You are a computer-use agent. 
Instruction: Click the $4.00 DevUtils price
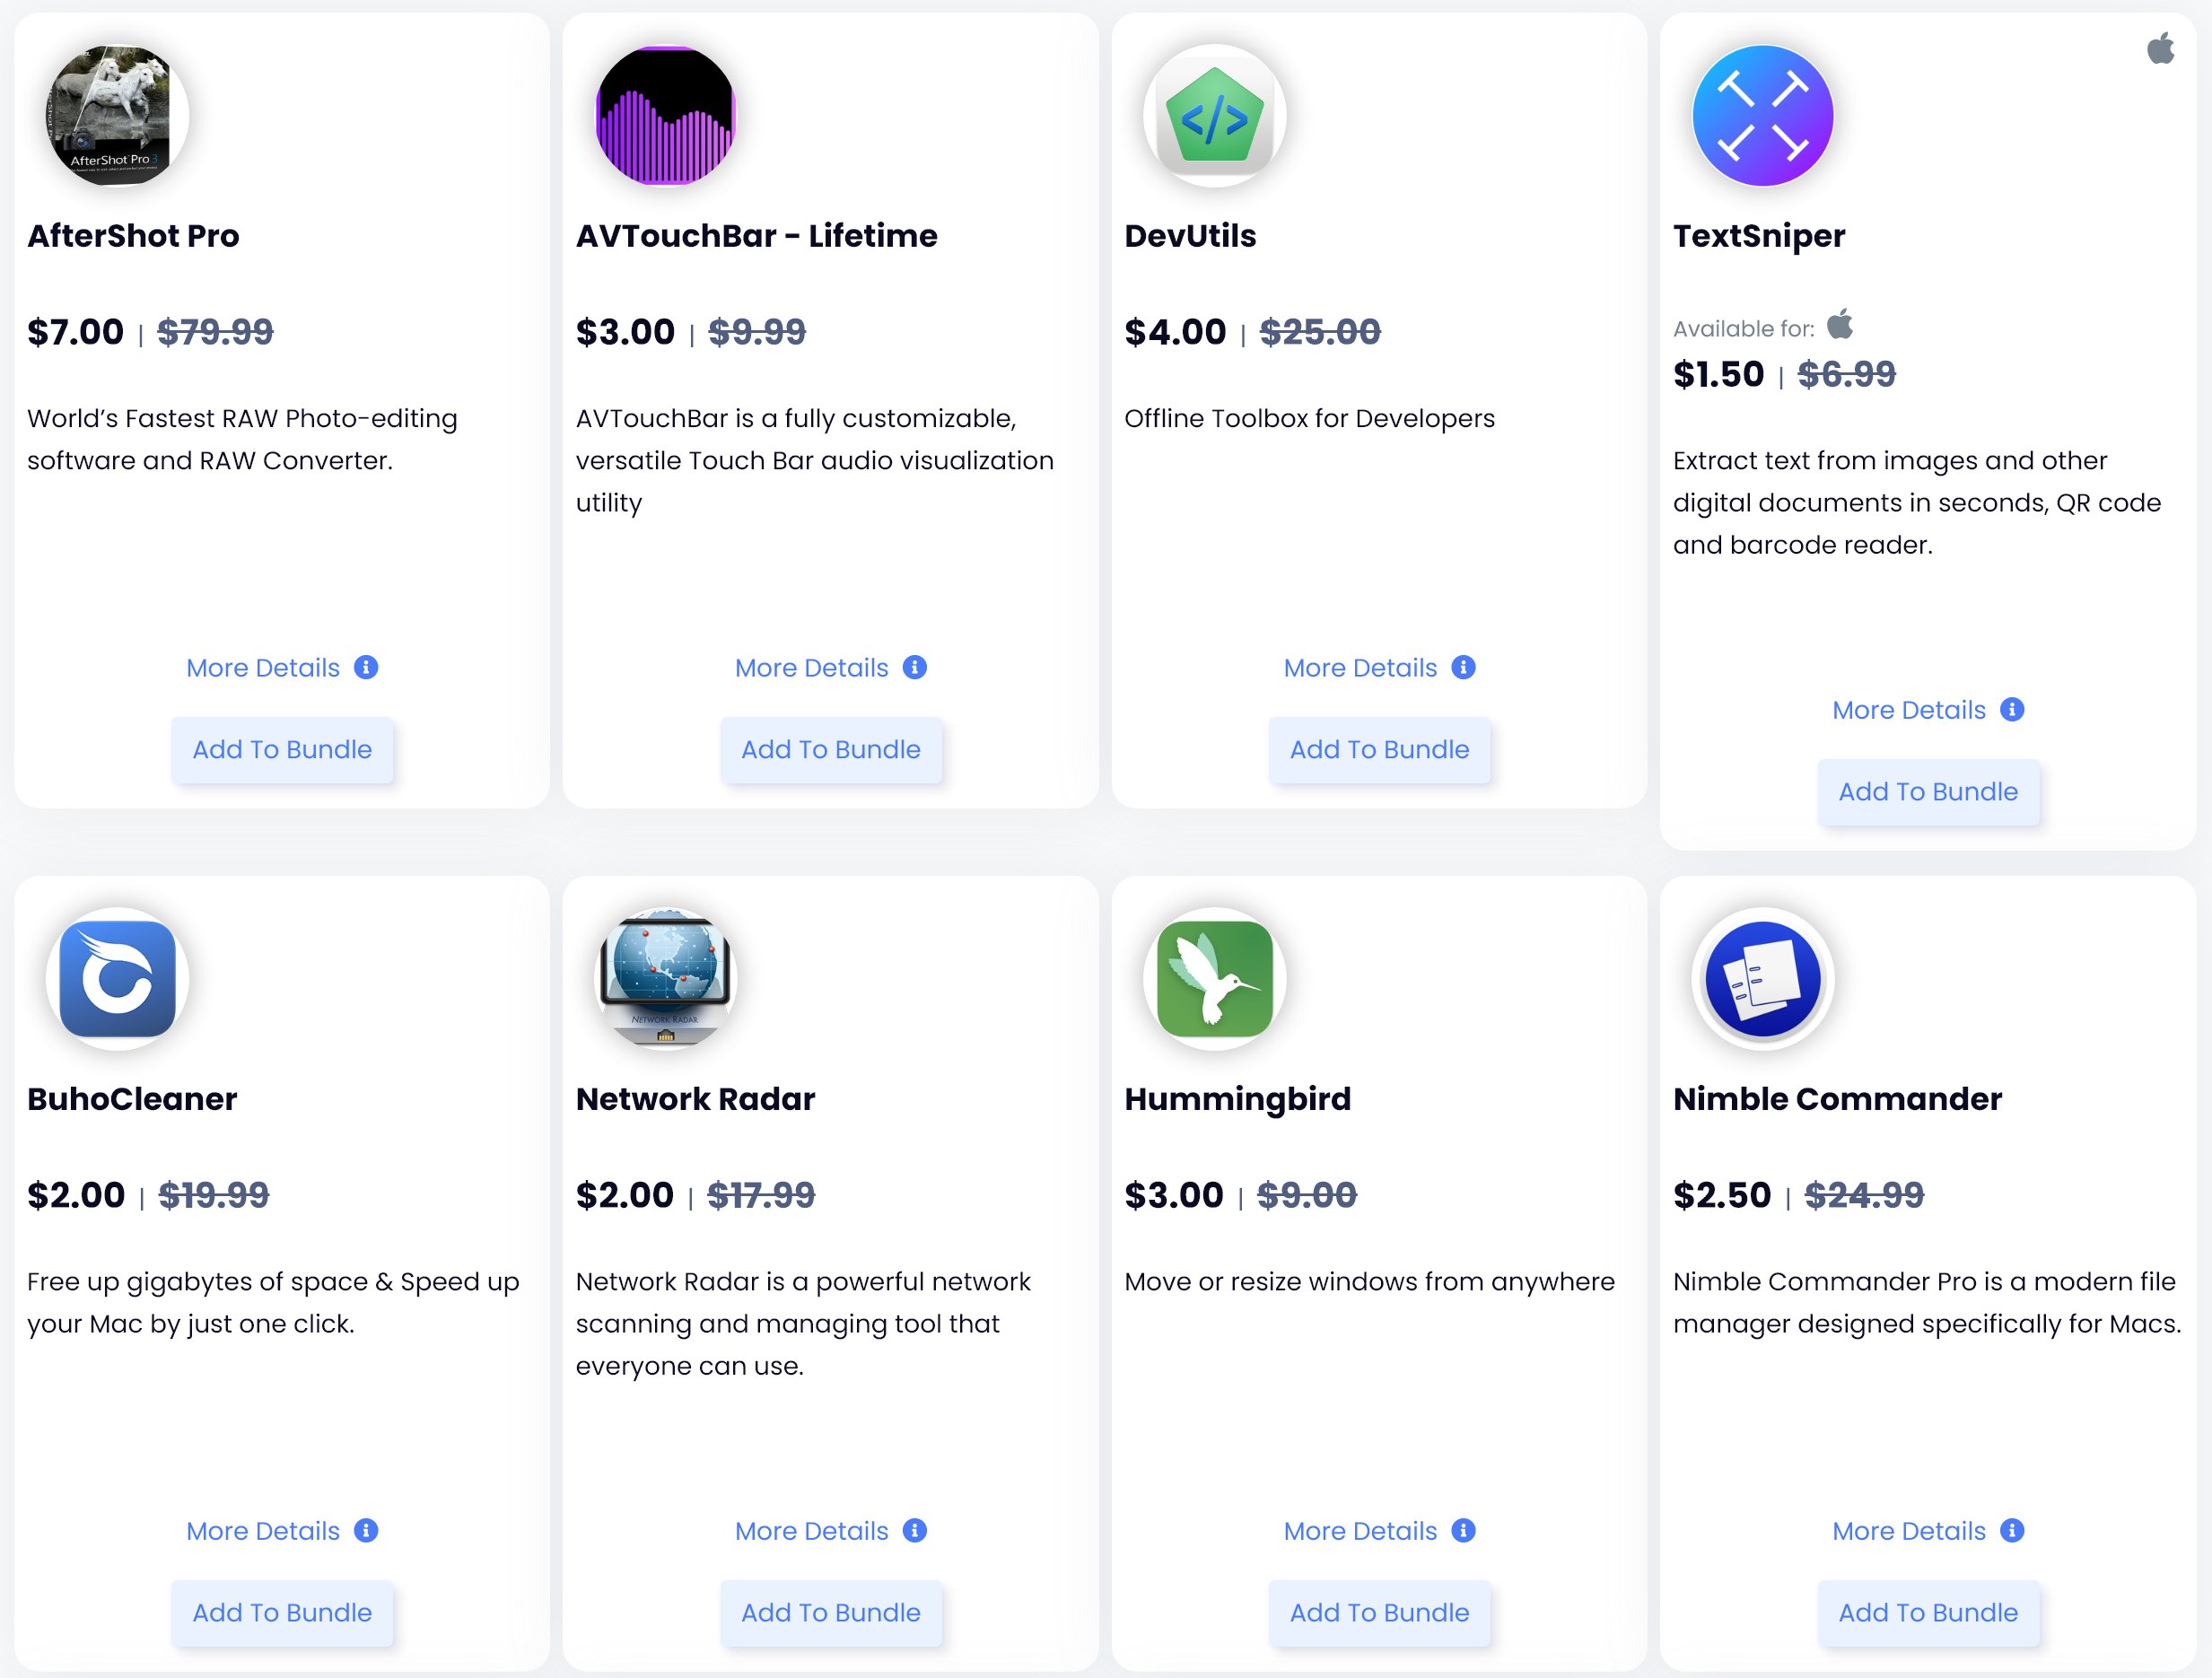1175,331
